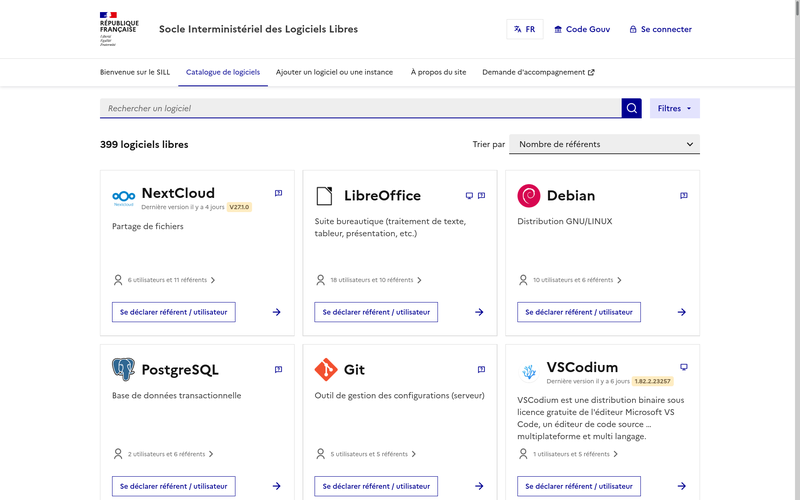
Task: Expand Debian users and referents chevron
Action: point(619,280)
